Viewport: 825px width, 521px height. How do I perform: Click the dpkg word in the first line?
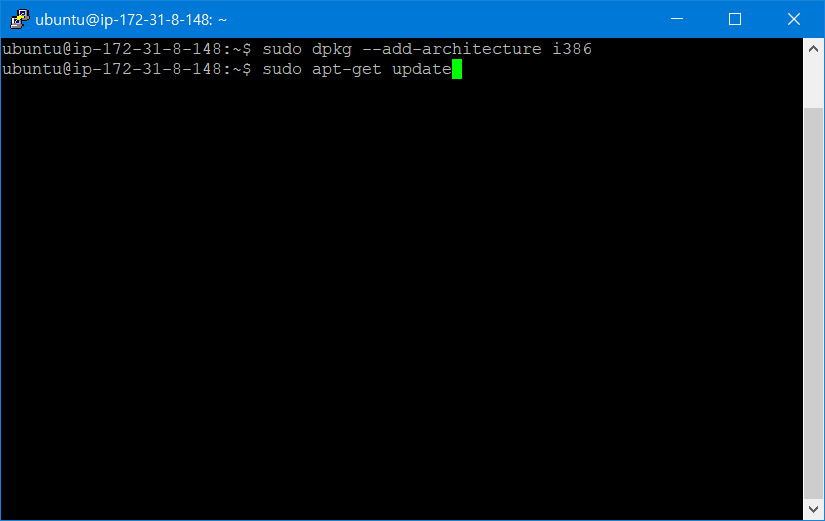(x=331, y=50)
